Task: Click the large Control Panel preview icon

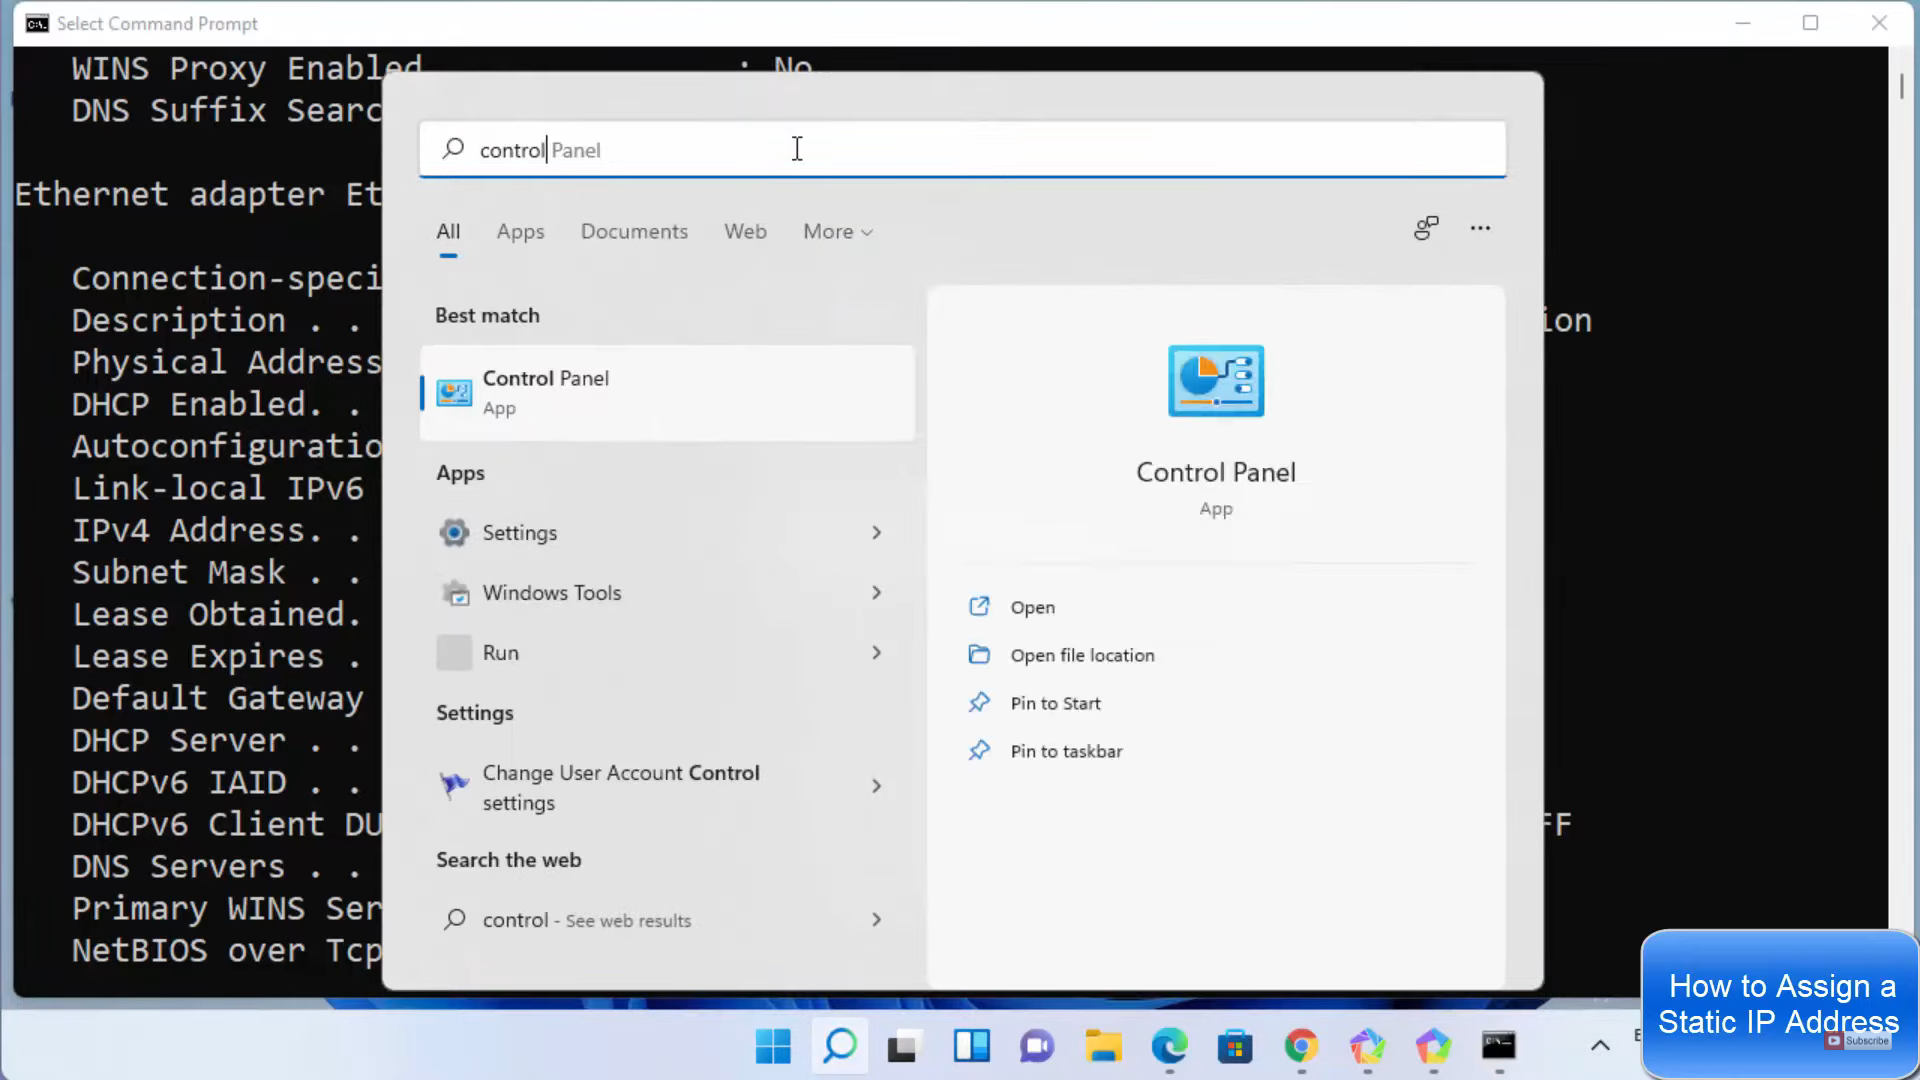Action: click(x=1215, y=381)
